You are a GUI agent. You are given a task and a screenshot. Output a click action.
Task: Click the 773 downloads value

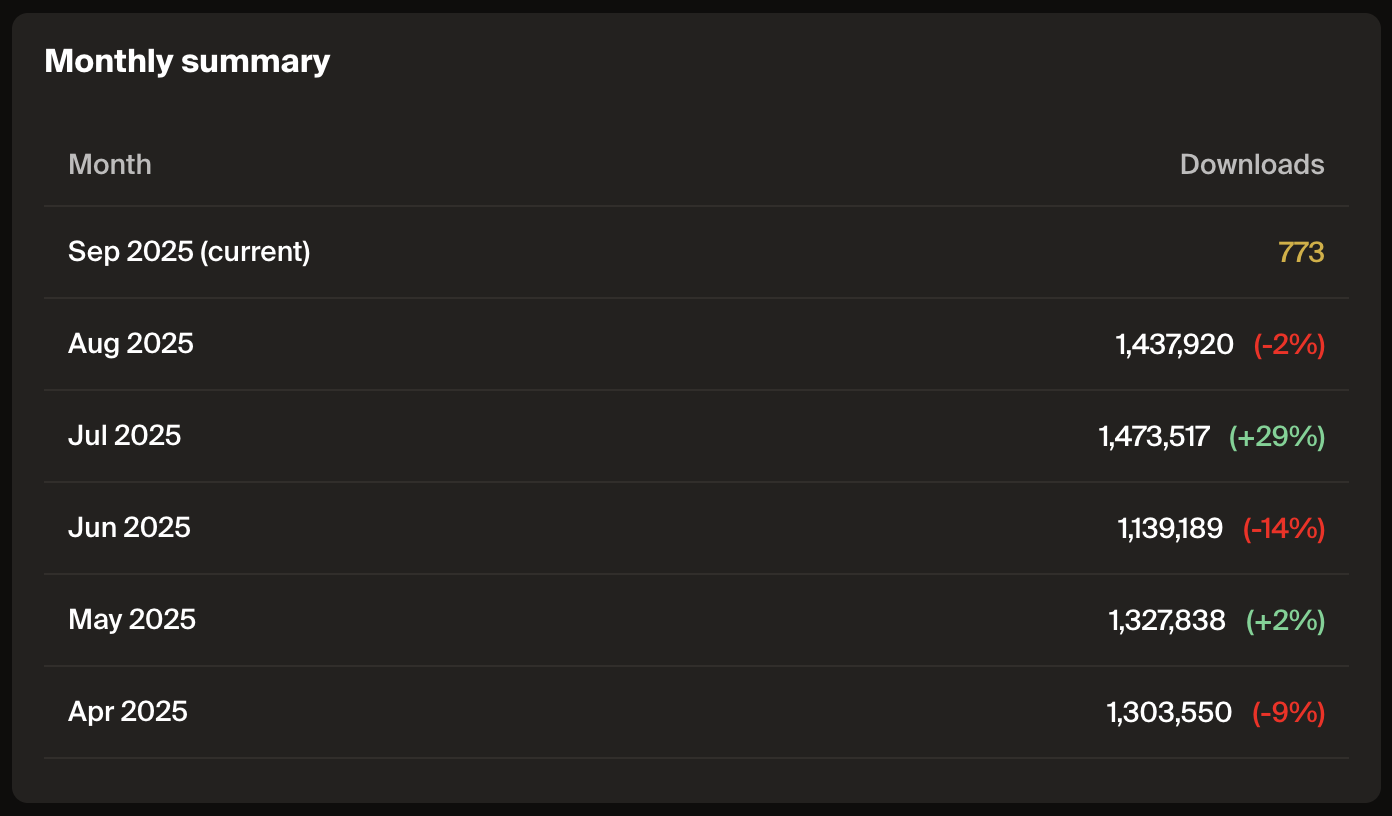click(x=1301, y=253)
